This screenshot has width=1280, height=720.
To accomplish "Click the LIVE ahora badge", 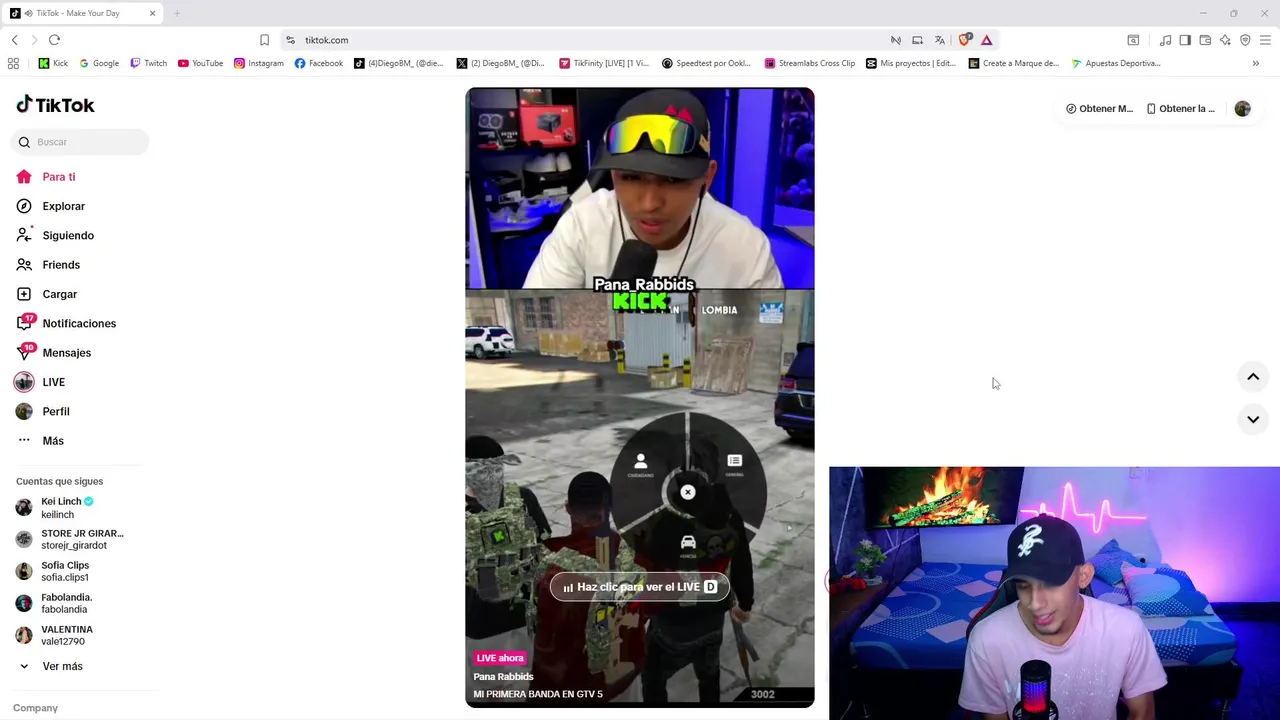I will pos(499,658).
